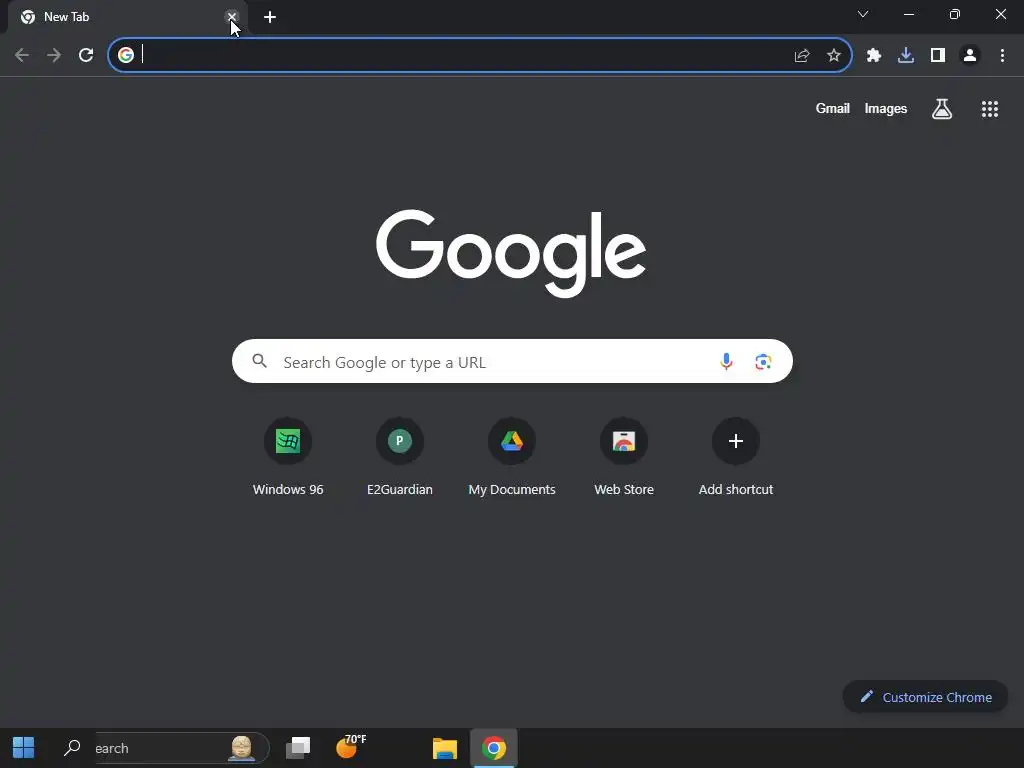Toggle the side panel icon
The width and height of the screenshot is (1024, 768).
(938, 56)
